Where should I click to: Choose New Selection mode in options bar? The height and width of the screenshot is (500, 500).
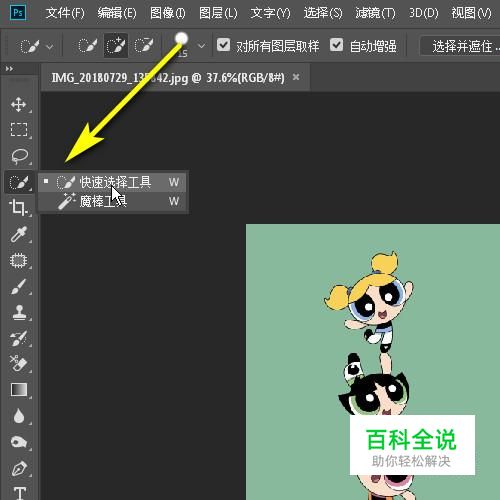click(x=88, y=46)
